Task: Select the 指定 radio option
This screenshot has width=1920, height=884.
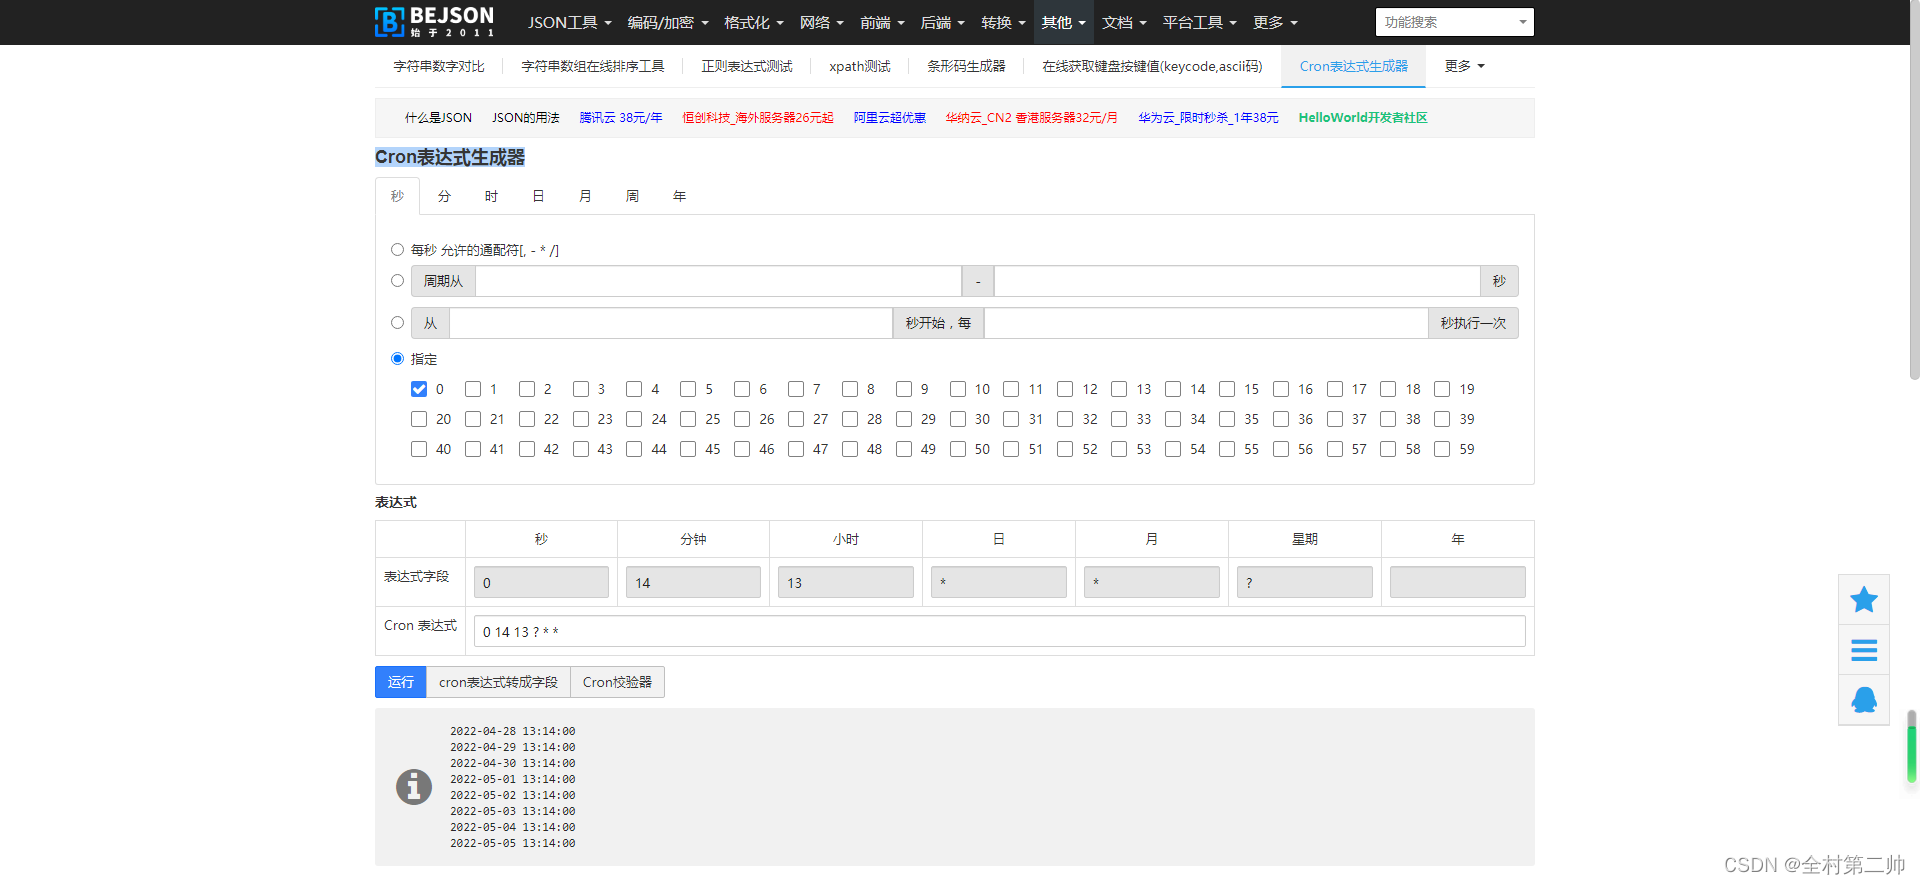Action: (397, 359)
